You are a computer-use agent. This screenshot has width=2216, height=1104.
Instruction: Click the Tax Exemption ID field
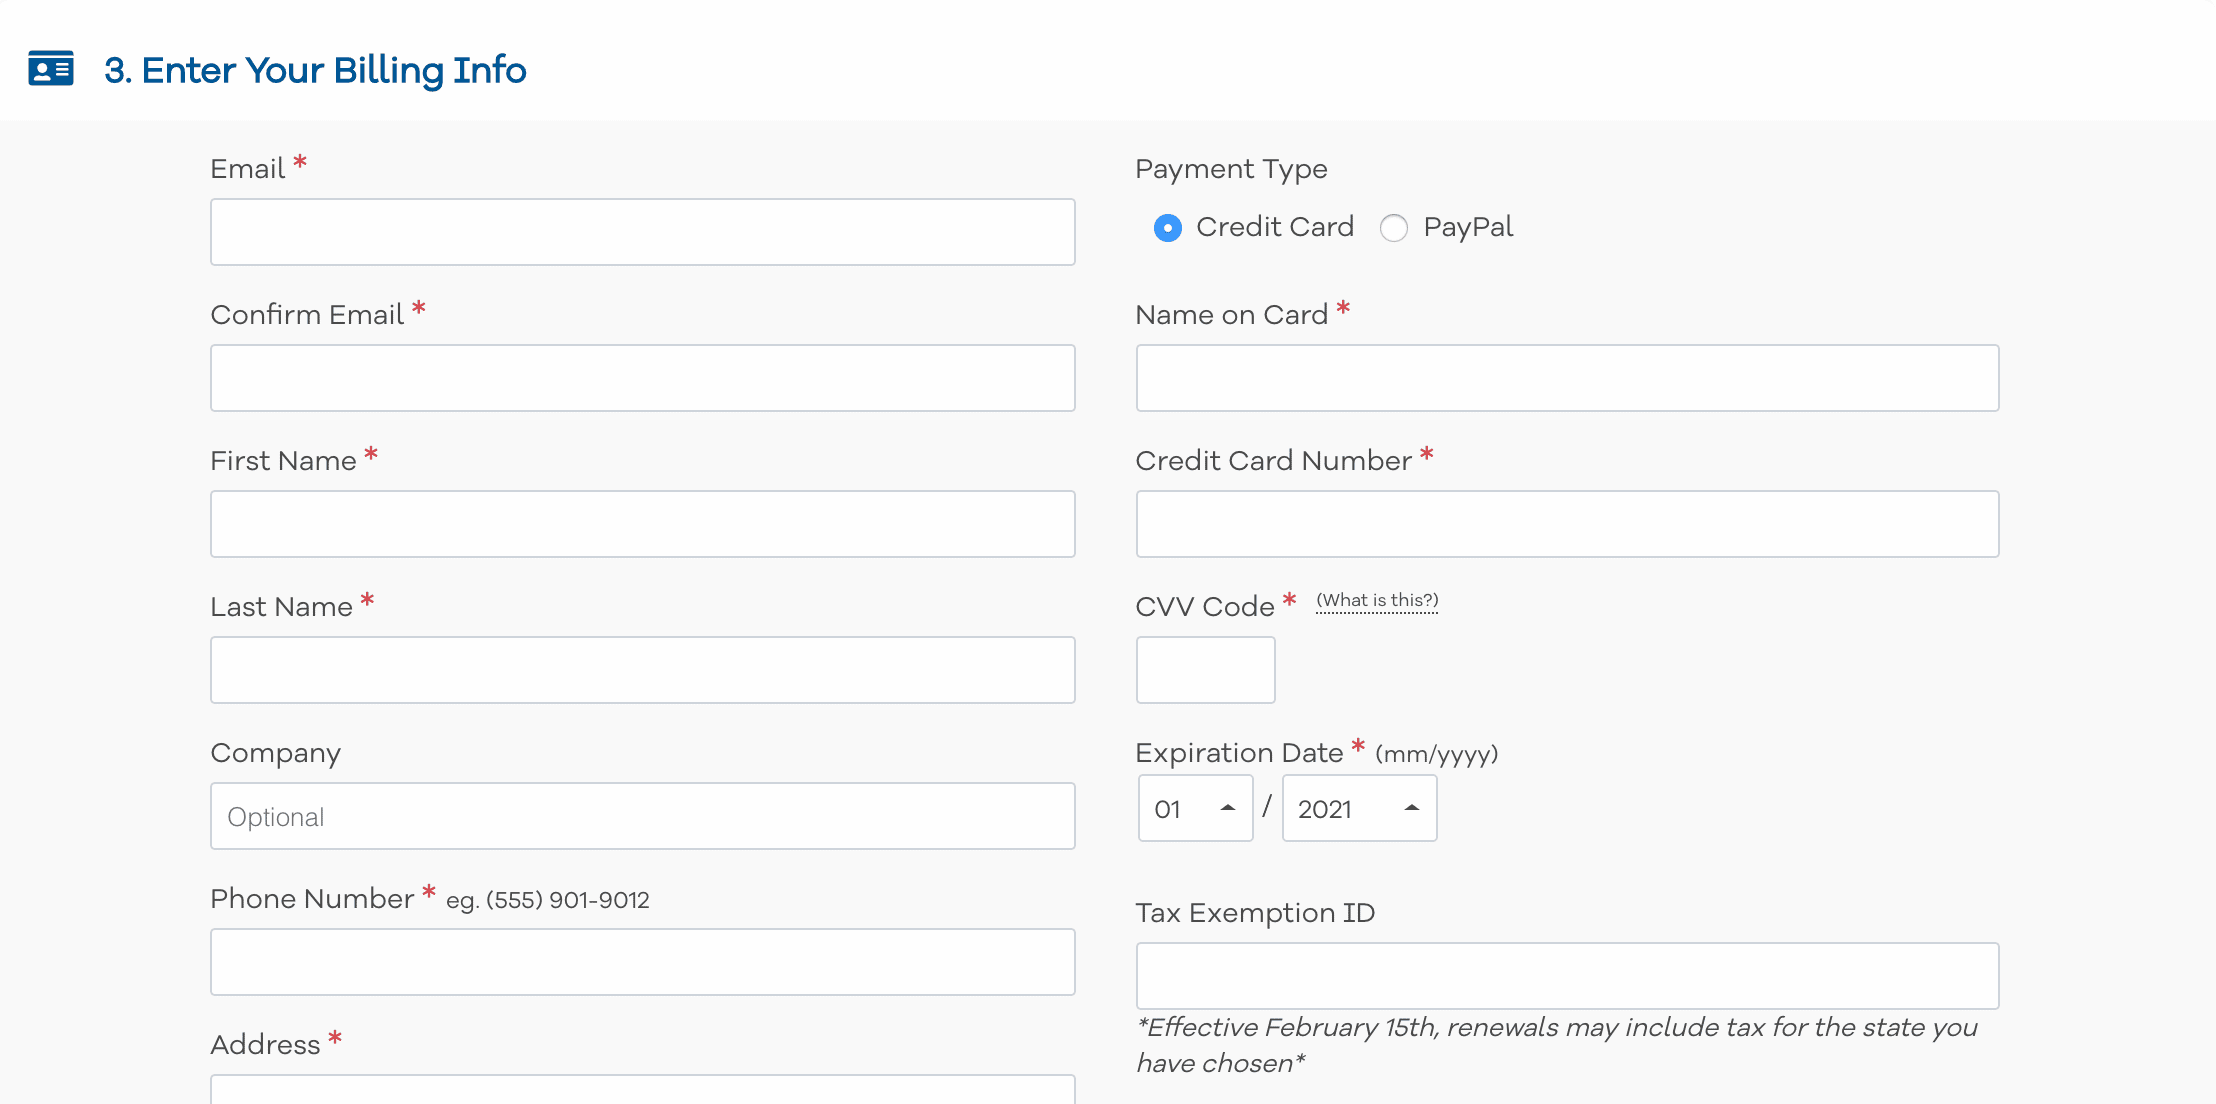1567,976
